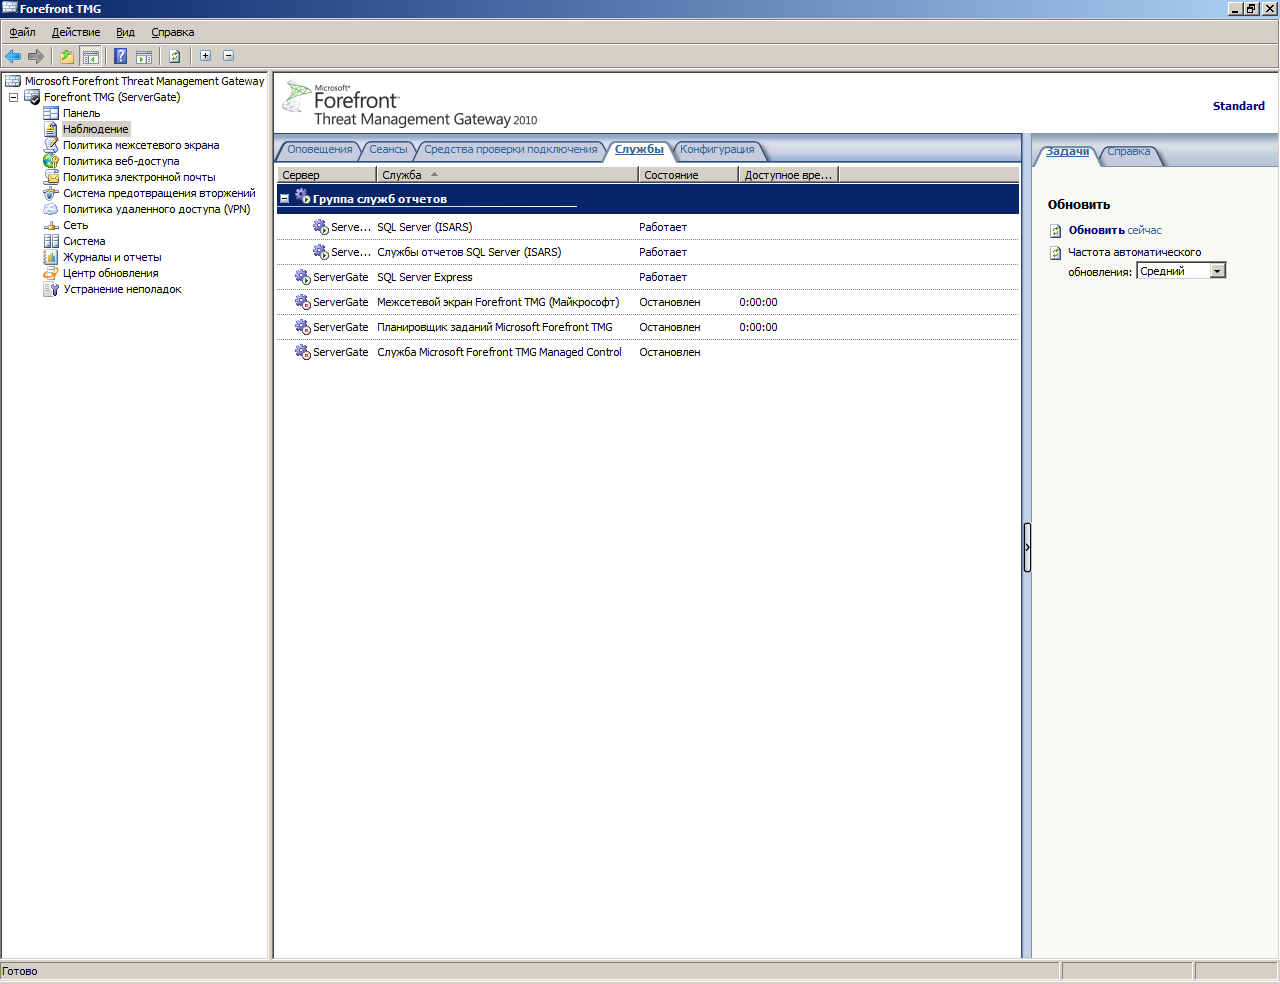Collapse the task pane using splitter handle
This screenshot has width=1280, height=984.
(1027, 547)
